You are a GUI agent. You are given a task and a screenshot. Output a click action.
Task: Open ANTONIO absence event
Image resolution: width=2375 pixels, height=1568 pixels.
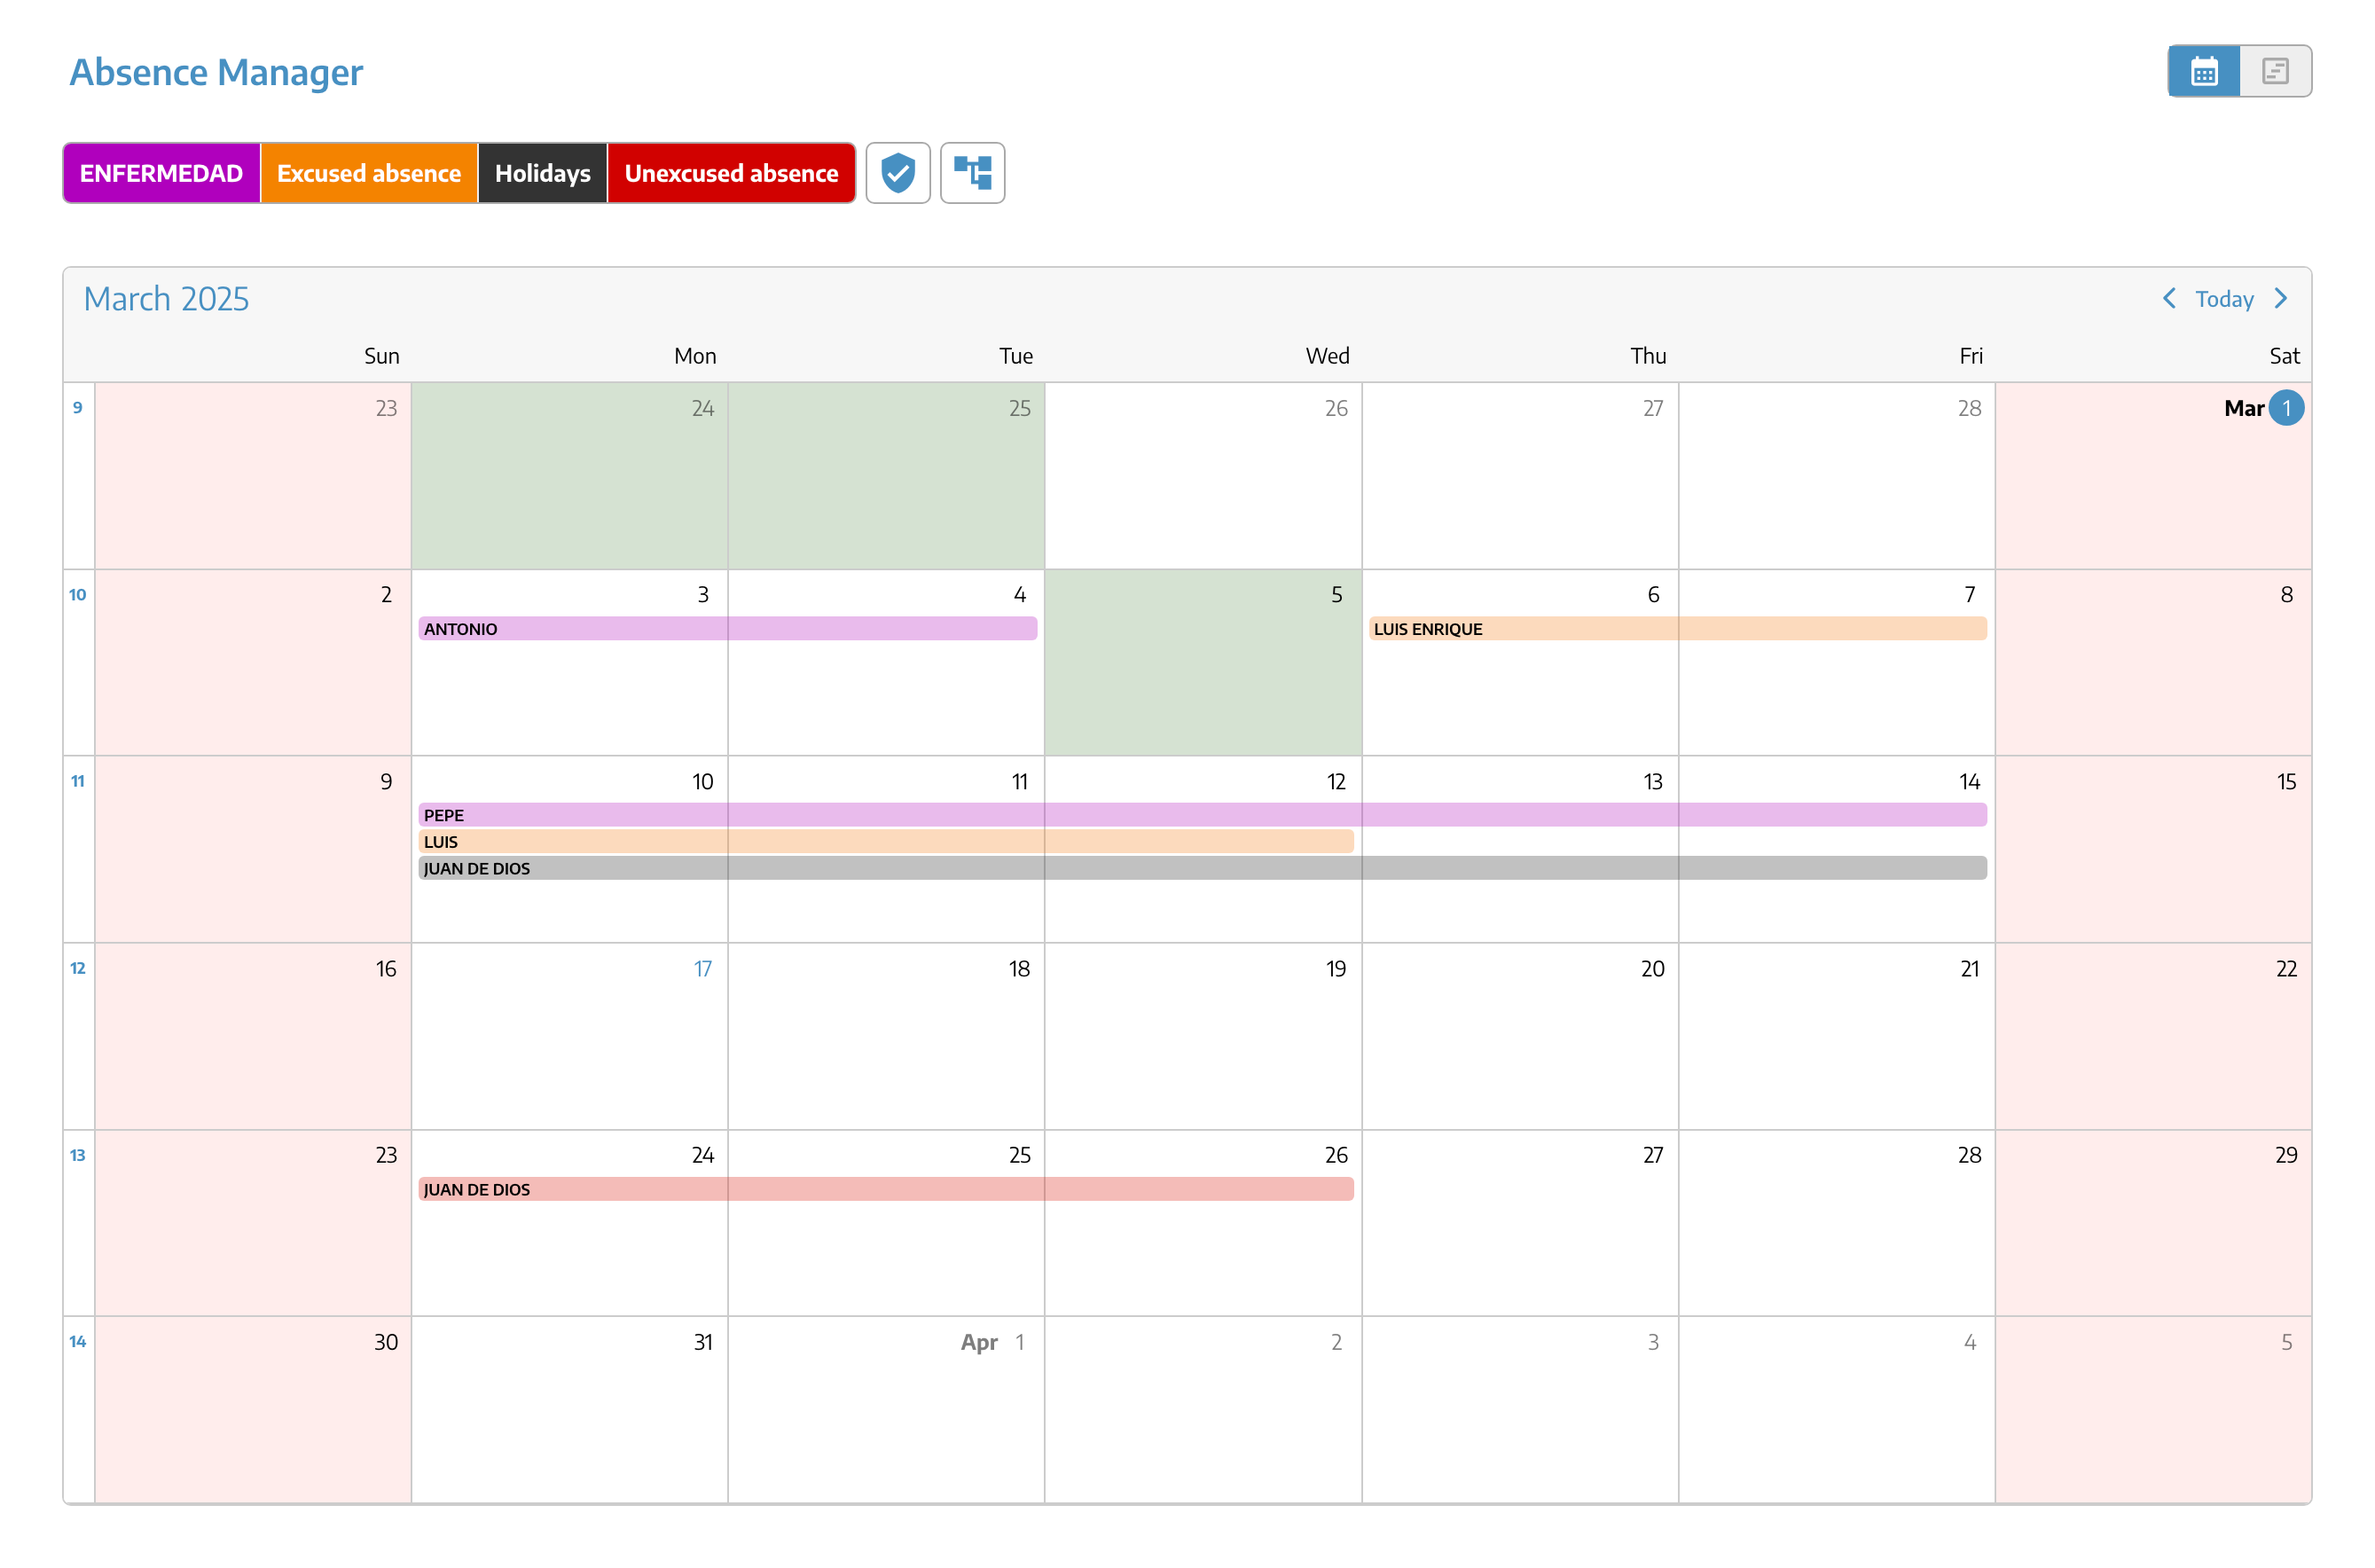click(x=727, y=628)
